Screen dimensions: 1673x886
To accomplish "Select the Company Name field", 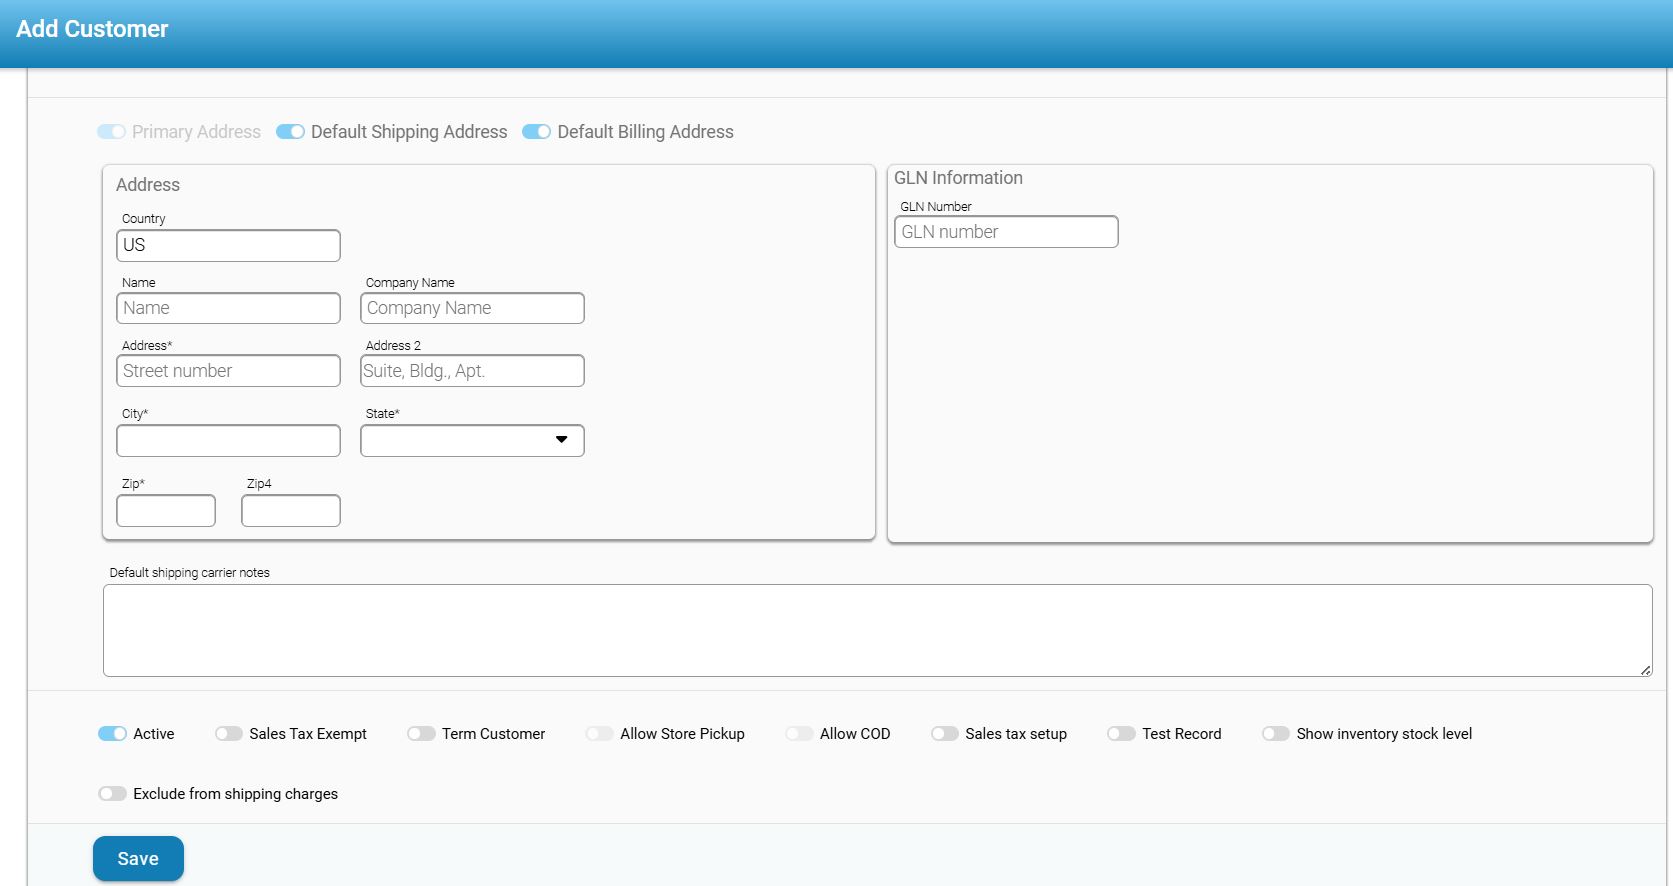I will click(x=472, y=308).
